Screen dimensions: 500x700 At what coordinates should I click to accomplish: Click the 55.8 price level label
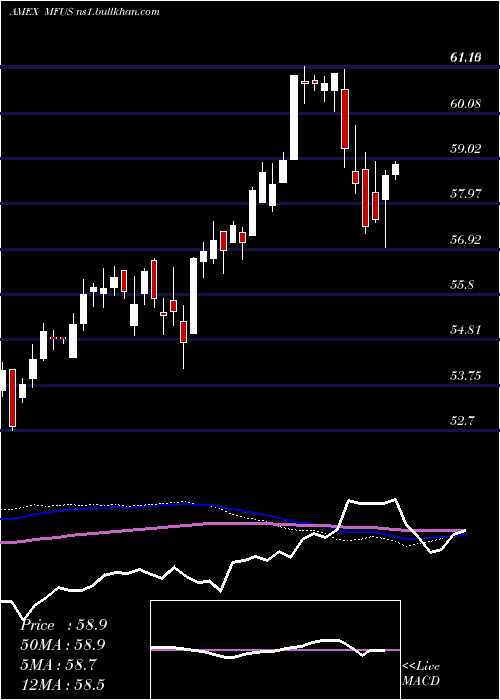point(462,285)
